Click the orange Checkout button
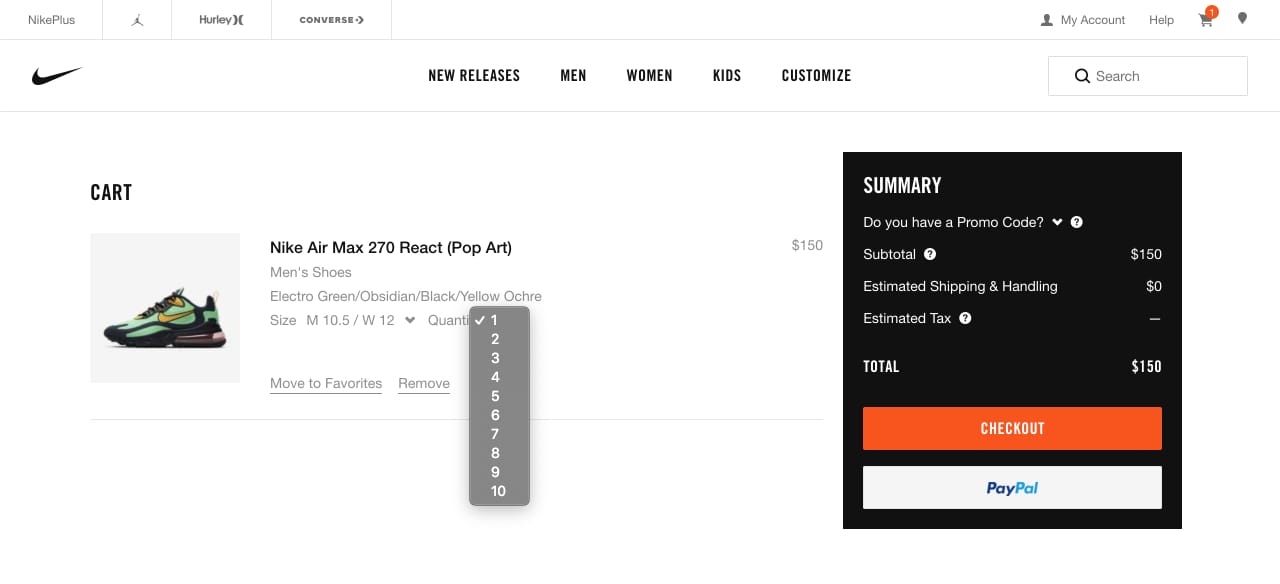 1012,428
